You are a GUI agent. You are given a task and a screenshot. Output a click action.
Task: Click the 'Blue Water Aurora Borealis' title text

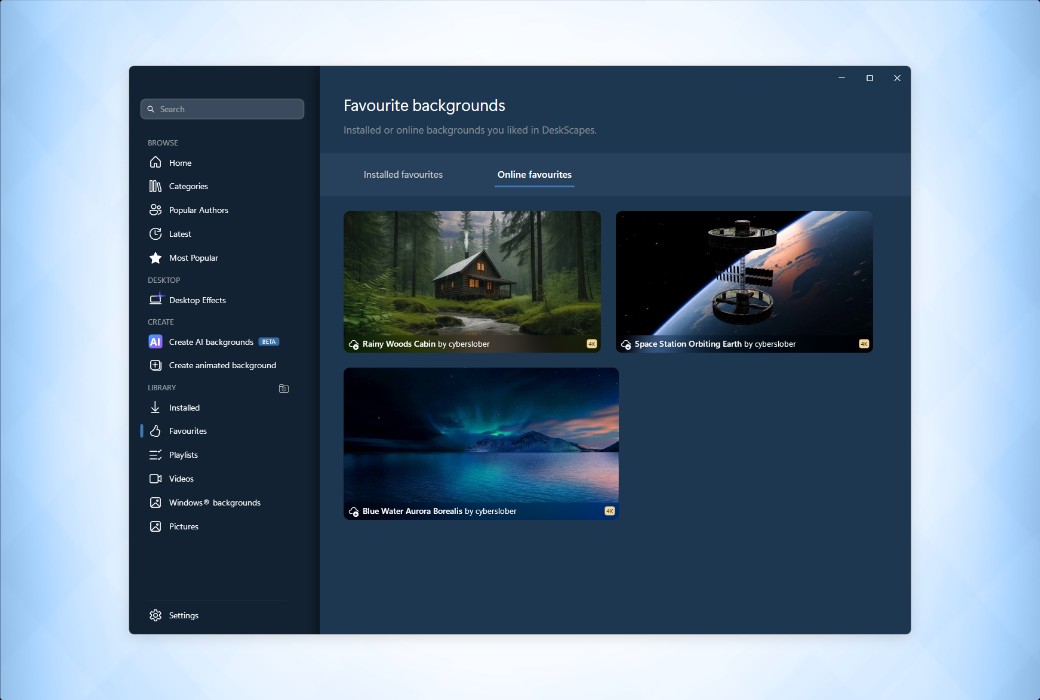[412, 512]
